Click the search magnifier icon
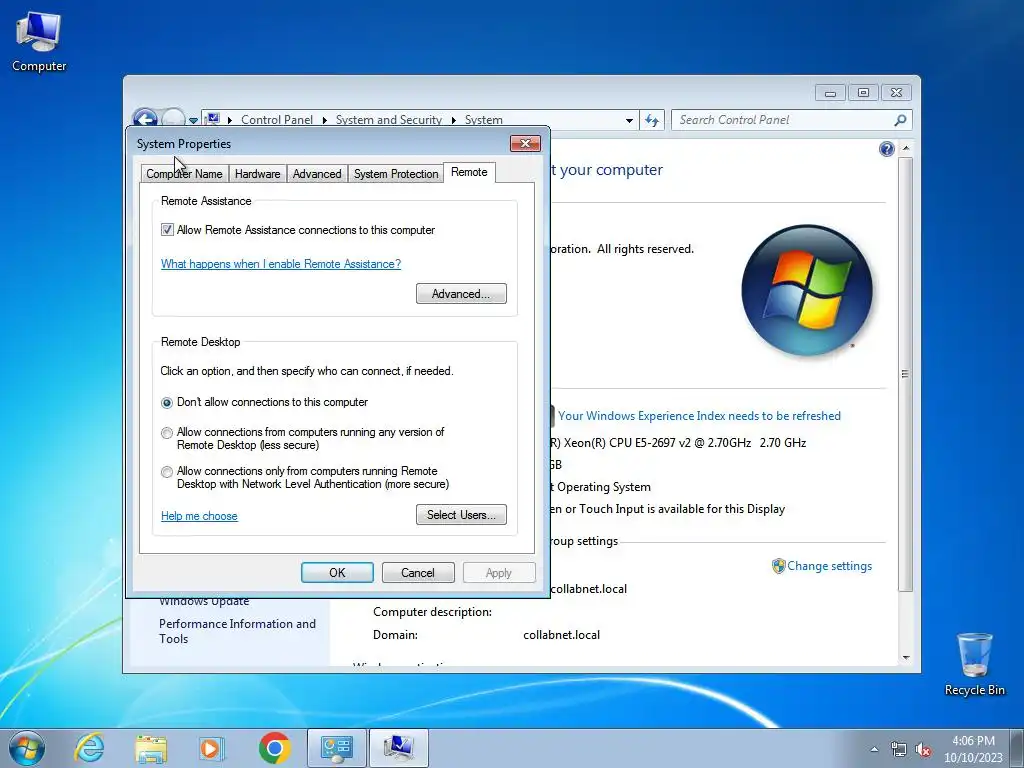The height and width of the screenshot is (768, 1024). [900, 120]
